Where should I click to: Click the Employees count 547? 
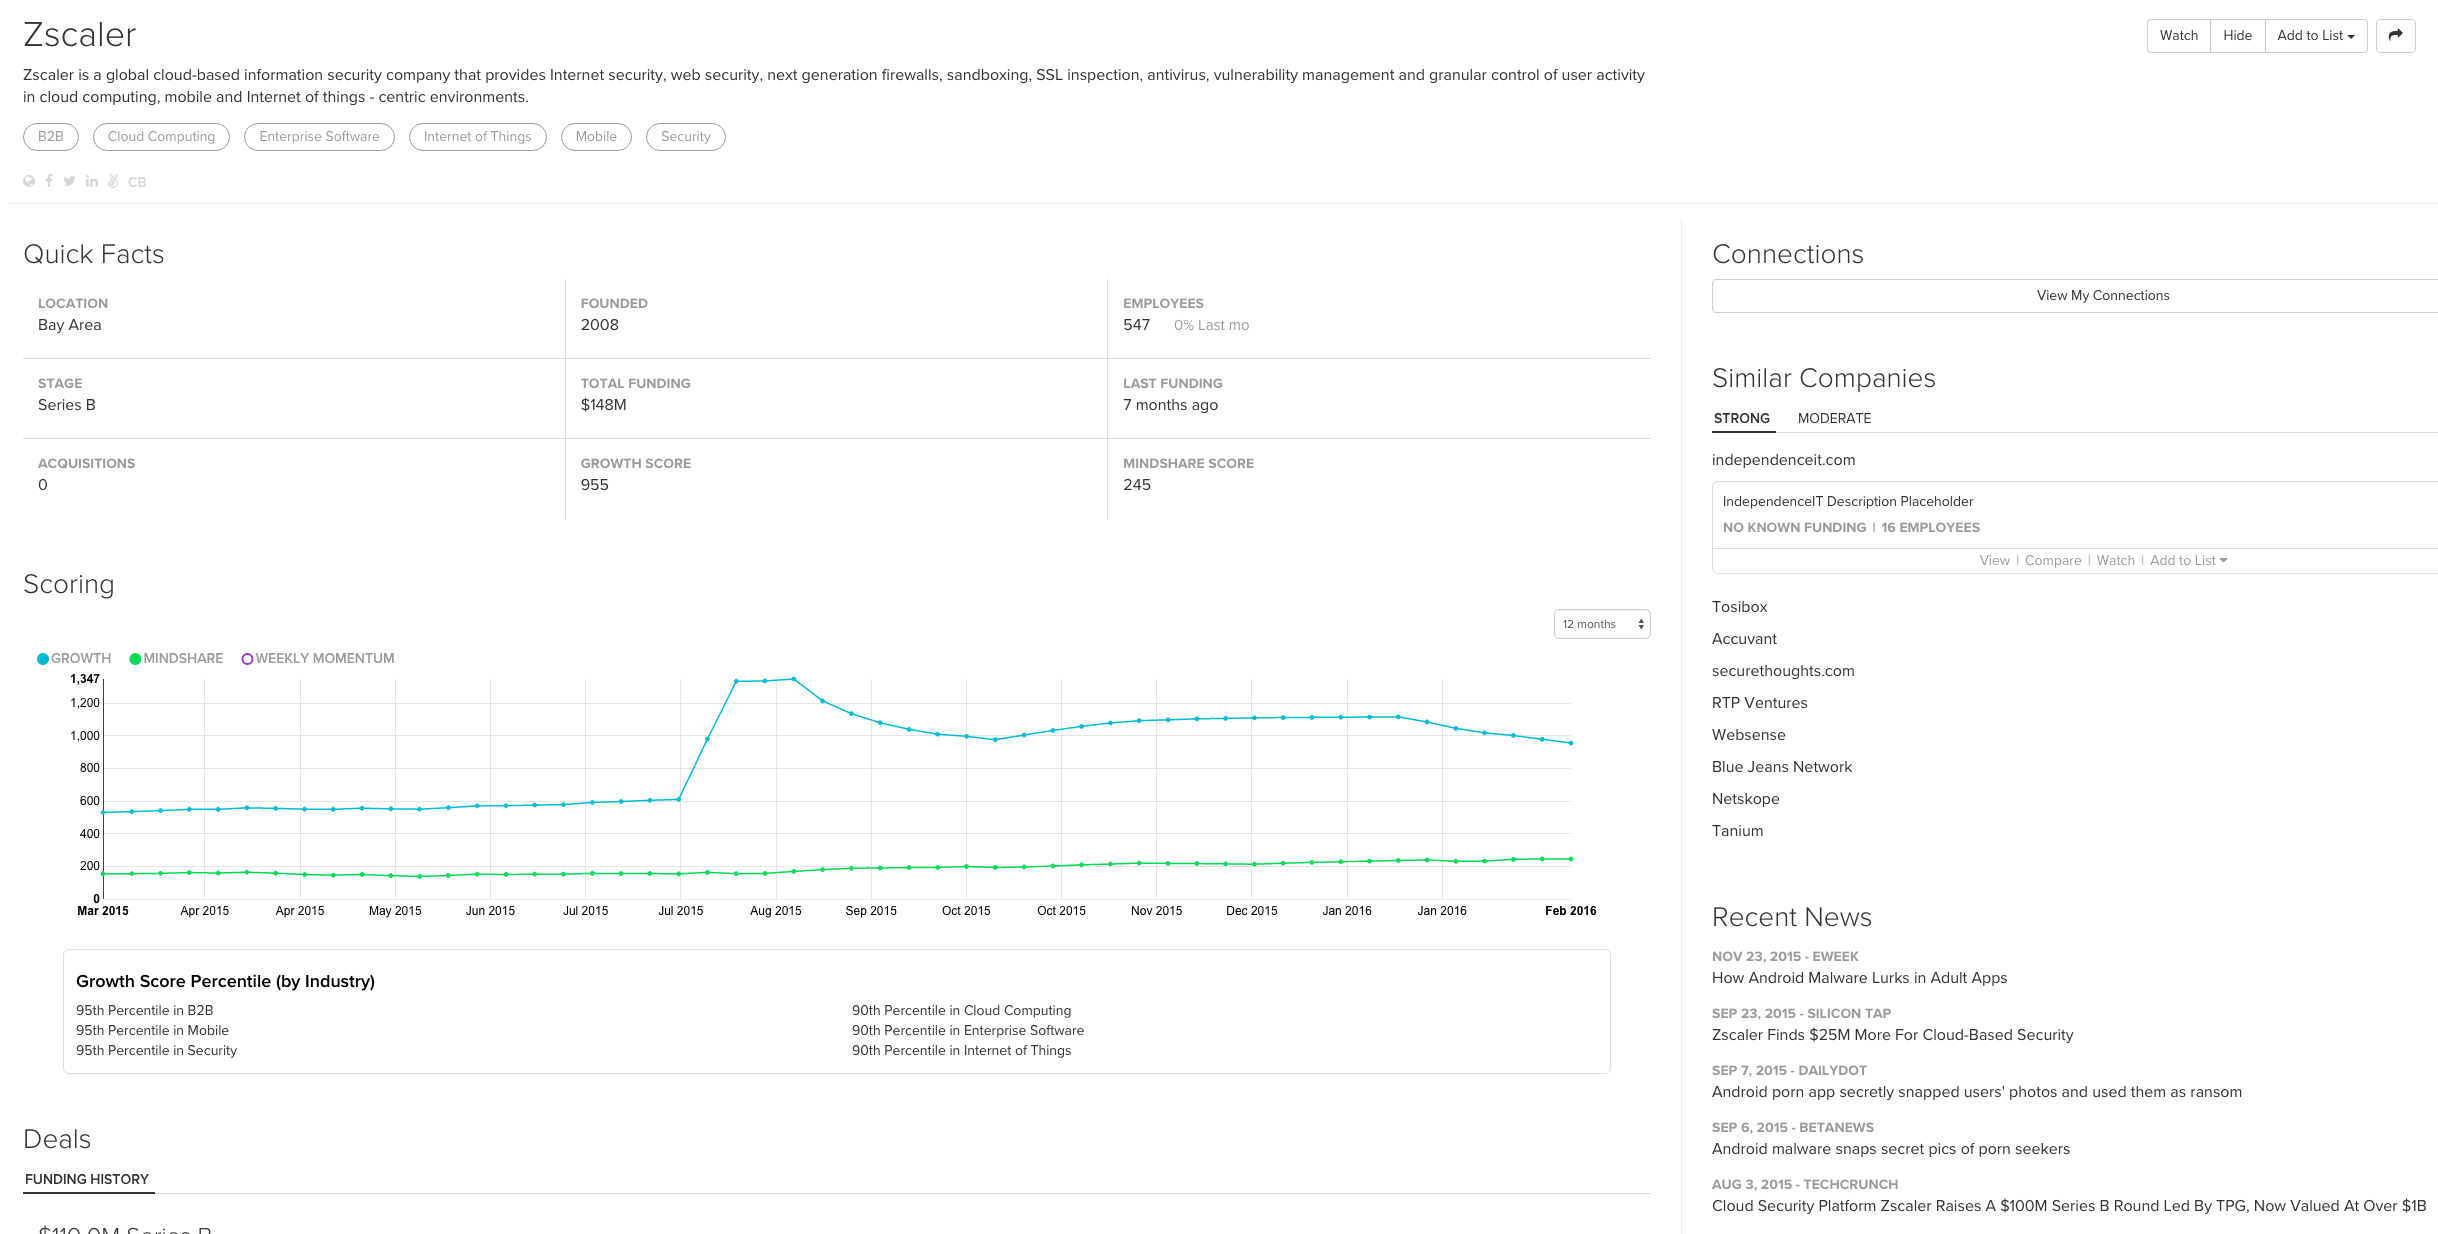coord(1136,325)
